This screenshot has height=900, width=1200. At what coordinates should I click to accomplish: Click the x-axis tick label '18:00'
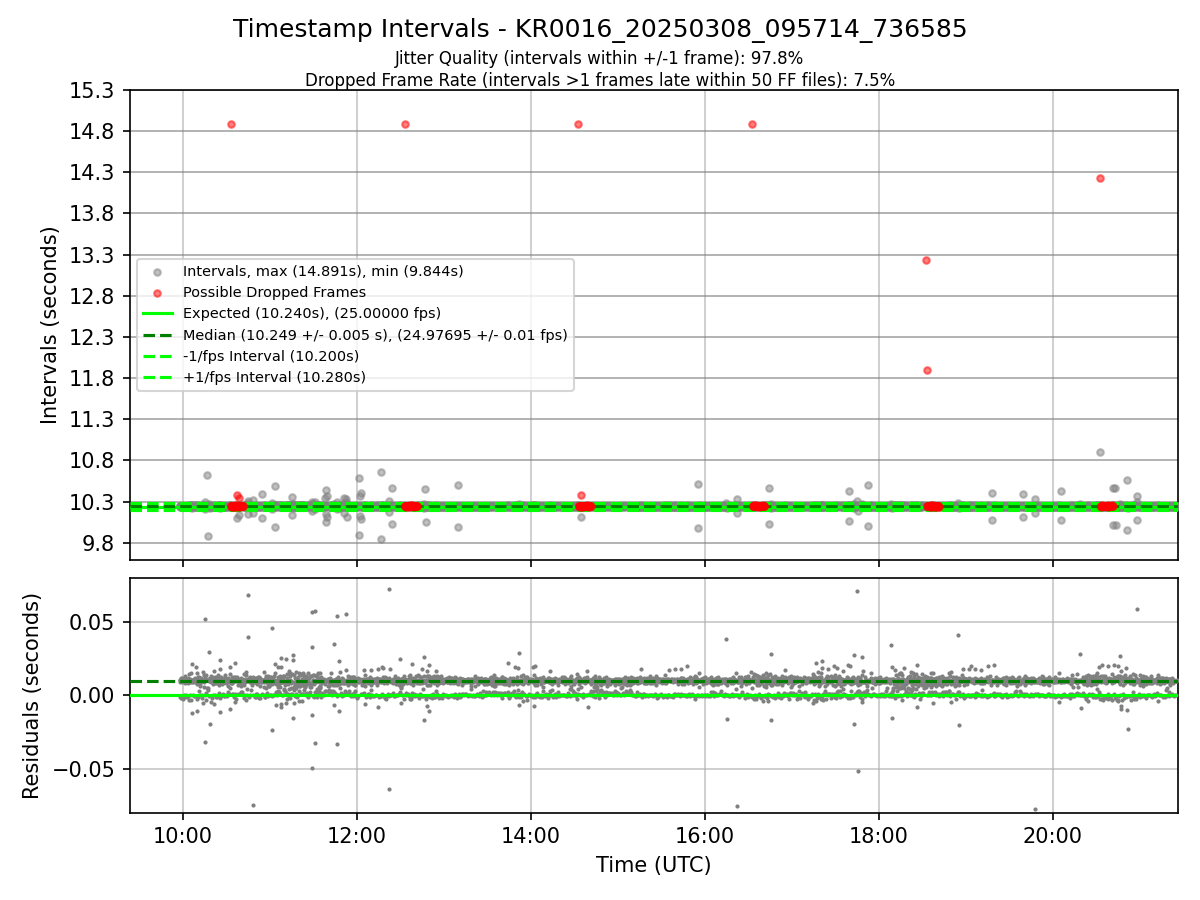pyautogui.click(x=879, y=835)
